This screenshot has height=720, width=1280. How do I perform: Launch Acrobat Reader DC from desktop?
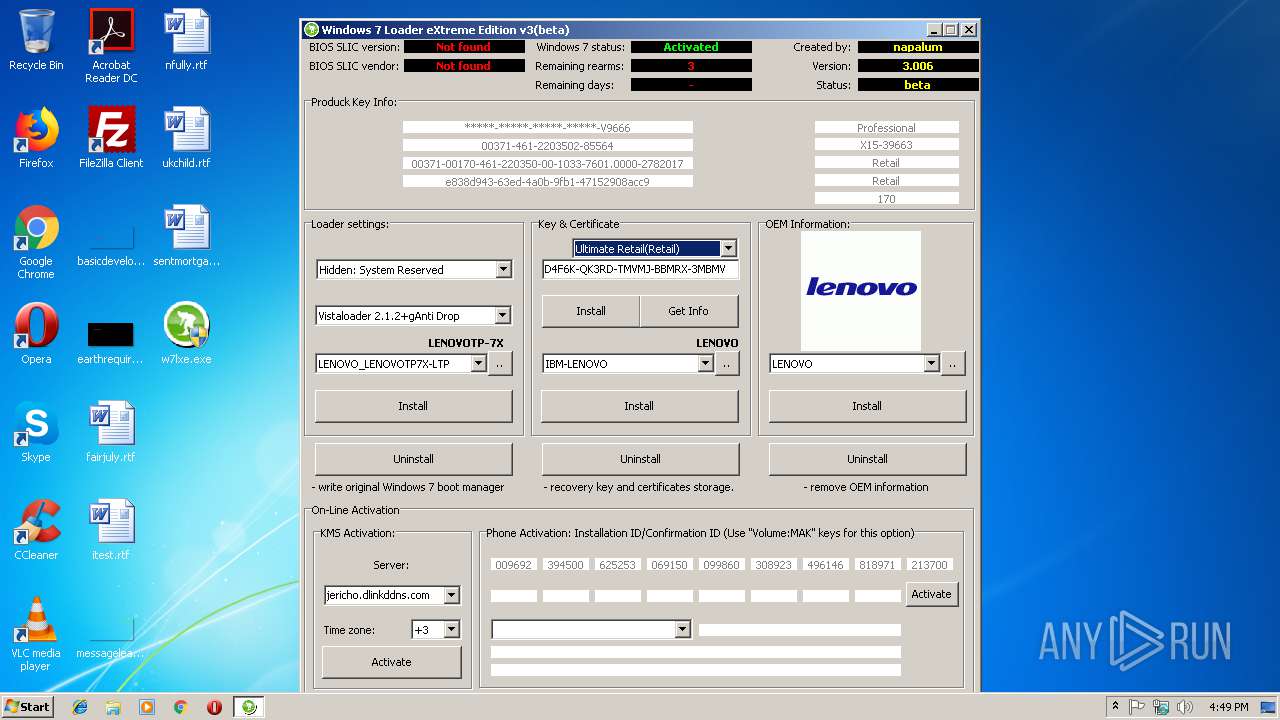111,46
